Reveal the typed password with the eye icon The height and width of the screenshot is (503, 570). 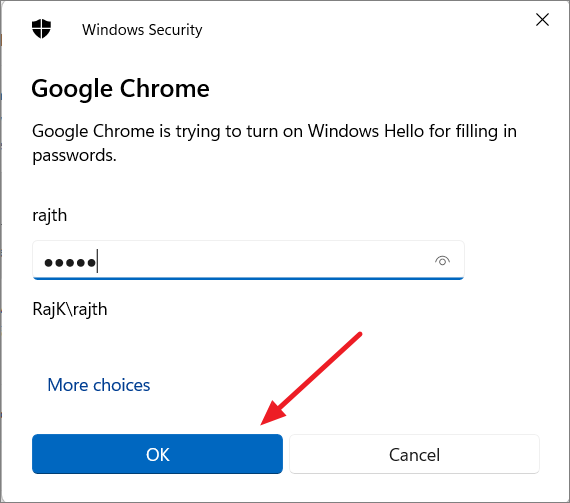(x=442, y=261)
